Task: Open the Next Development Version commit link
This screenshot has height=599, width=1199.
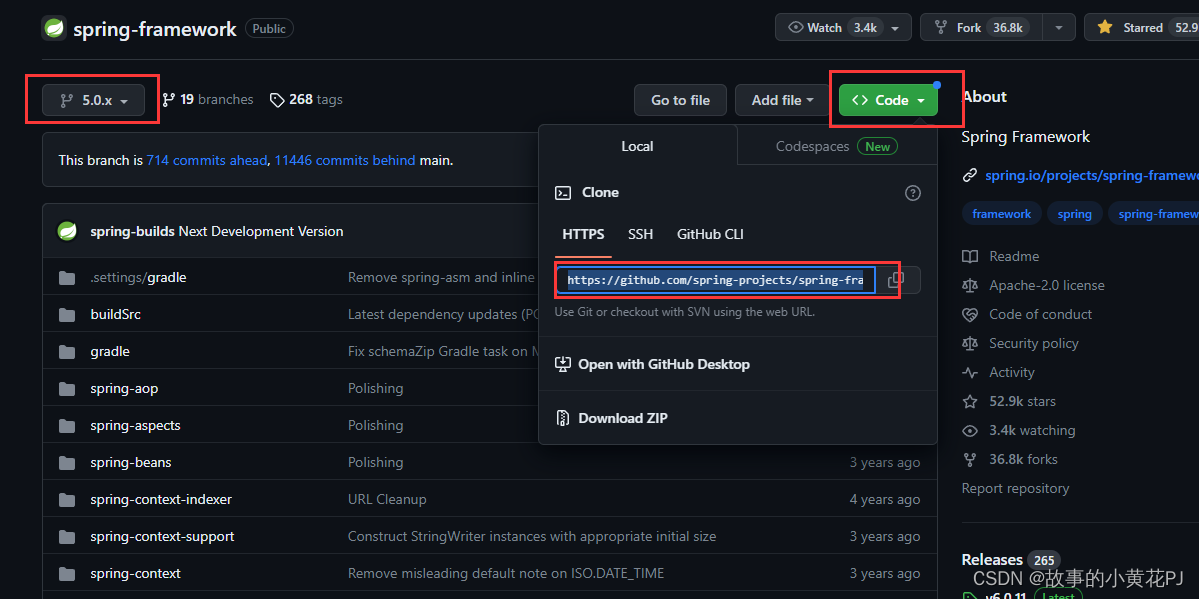Action: pyautogui.click(x=261, y=231)
